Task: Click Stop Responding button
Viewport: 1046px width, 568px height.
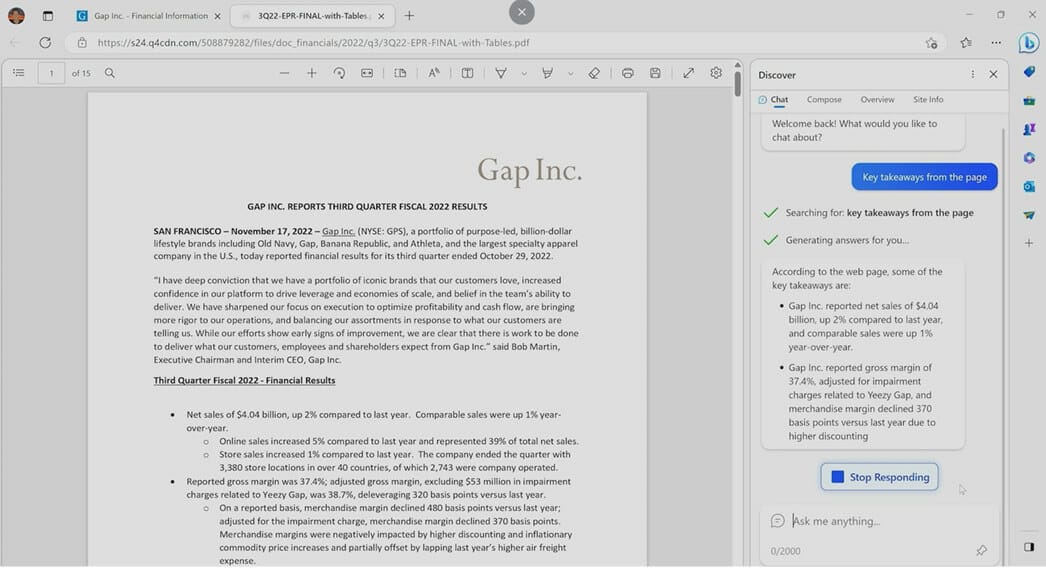Action: pos(879,477)
